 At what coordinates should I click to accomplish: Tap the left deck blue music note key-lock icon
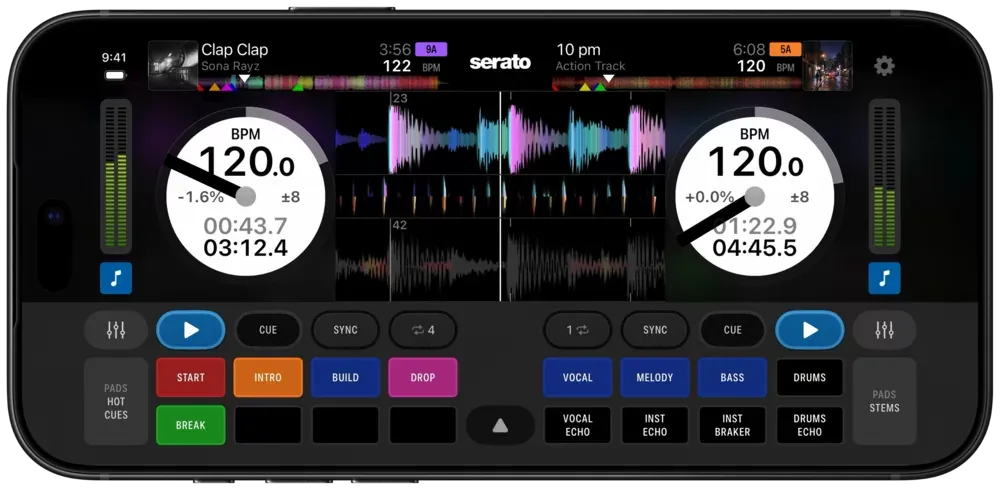pyautogui.click(x=116, y=278)
